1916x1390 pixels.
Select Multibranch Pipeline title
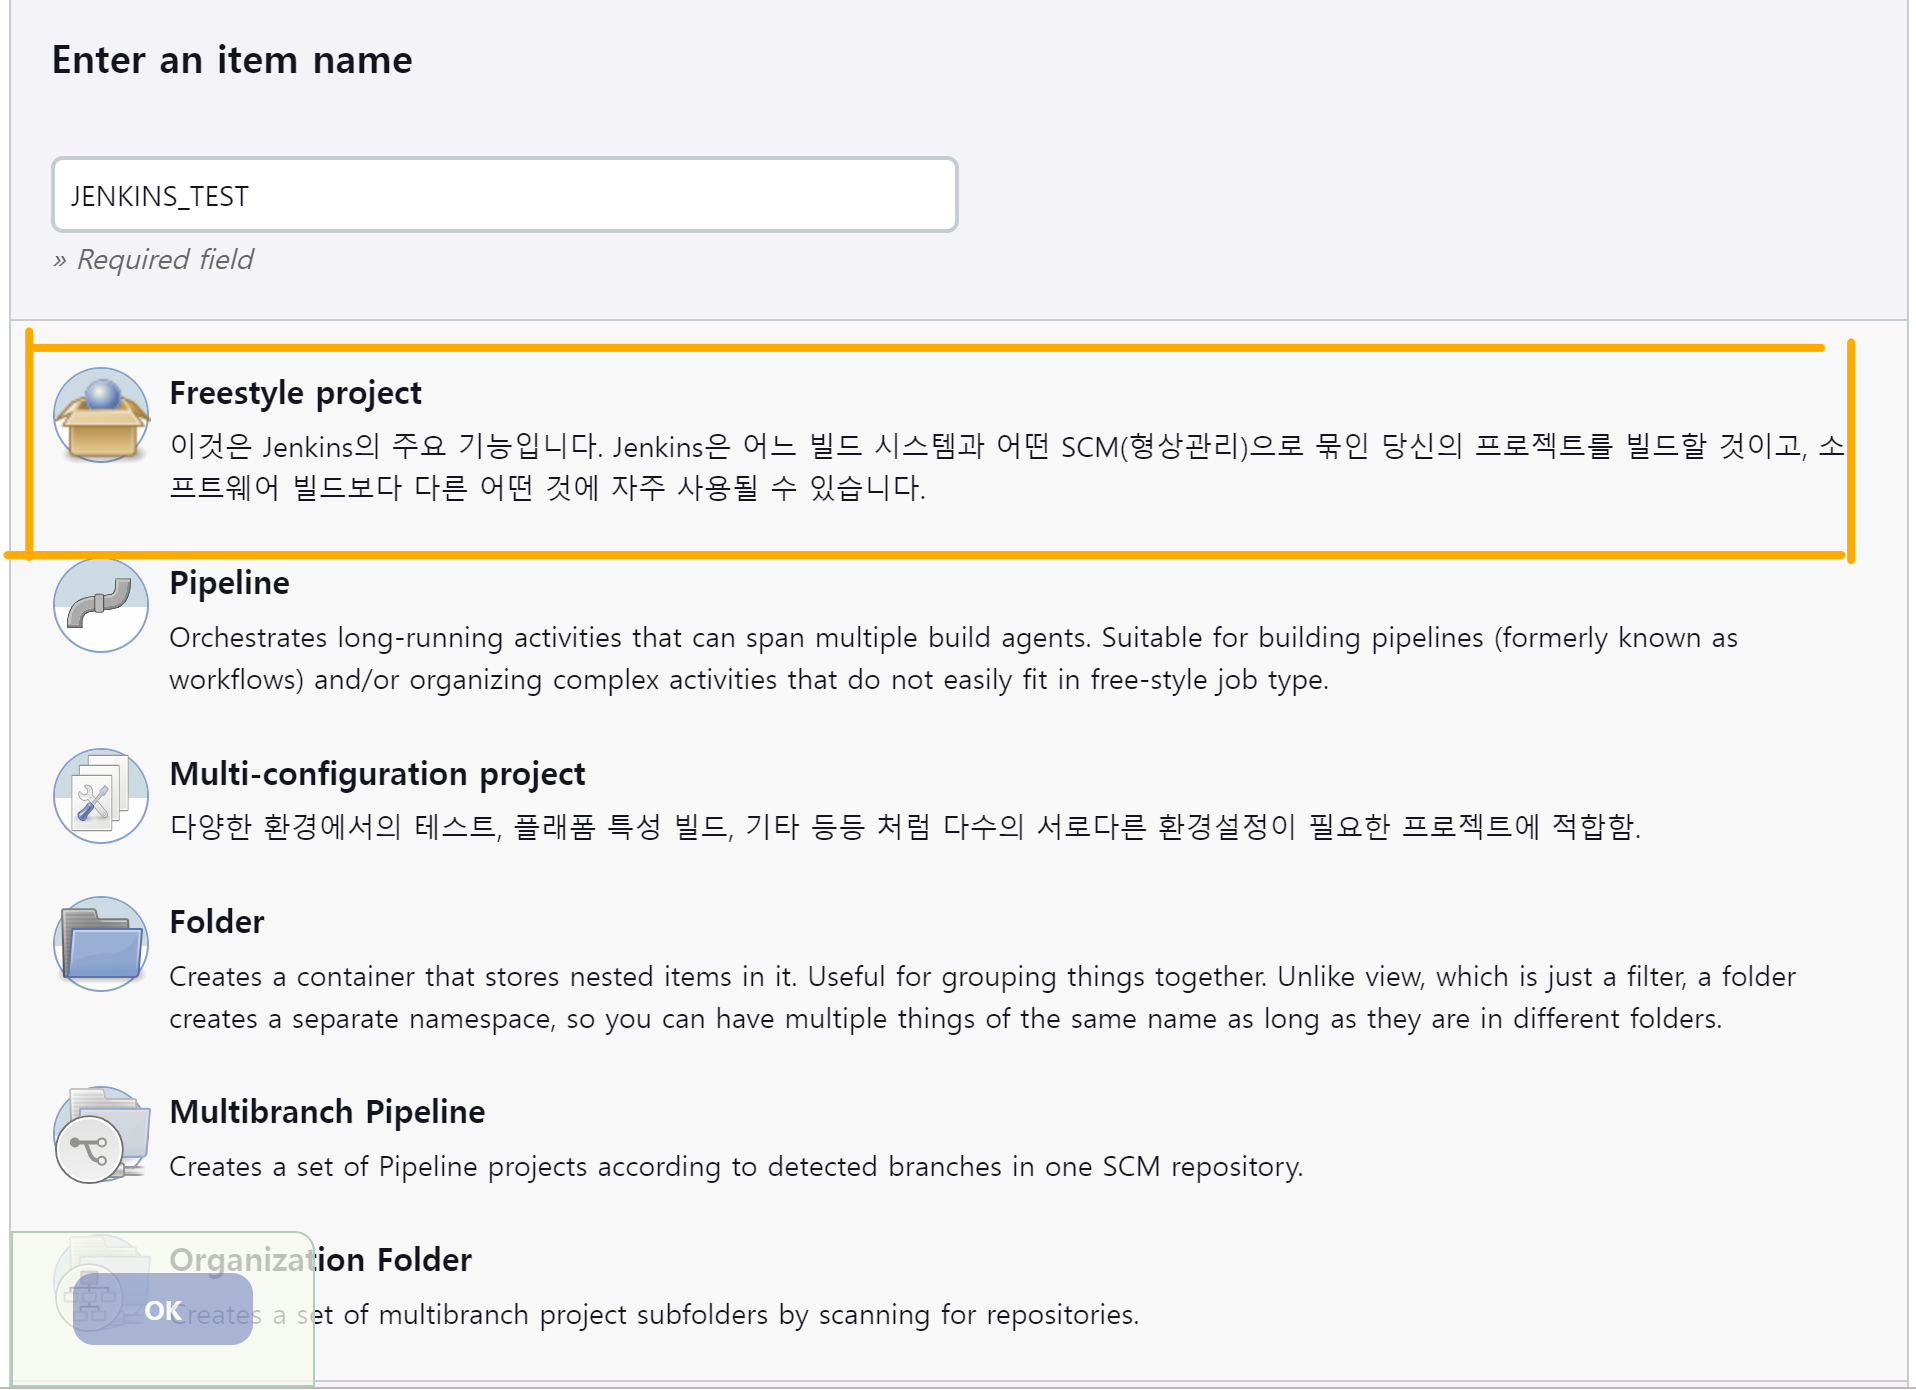point(327,1112)
